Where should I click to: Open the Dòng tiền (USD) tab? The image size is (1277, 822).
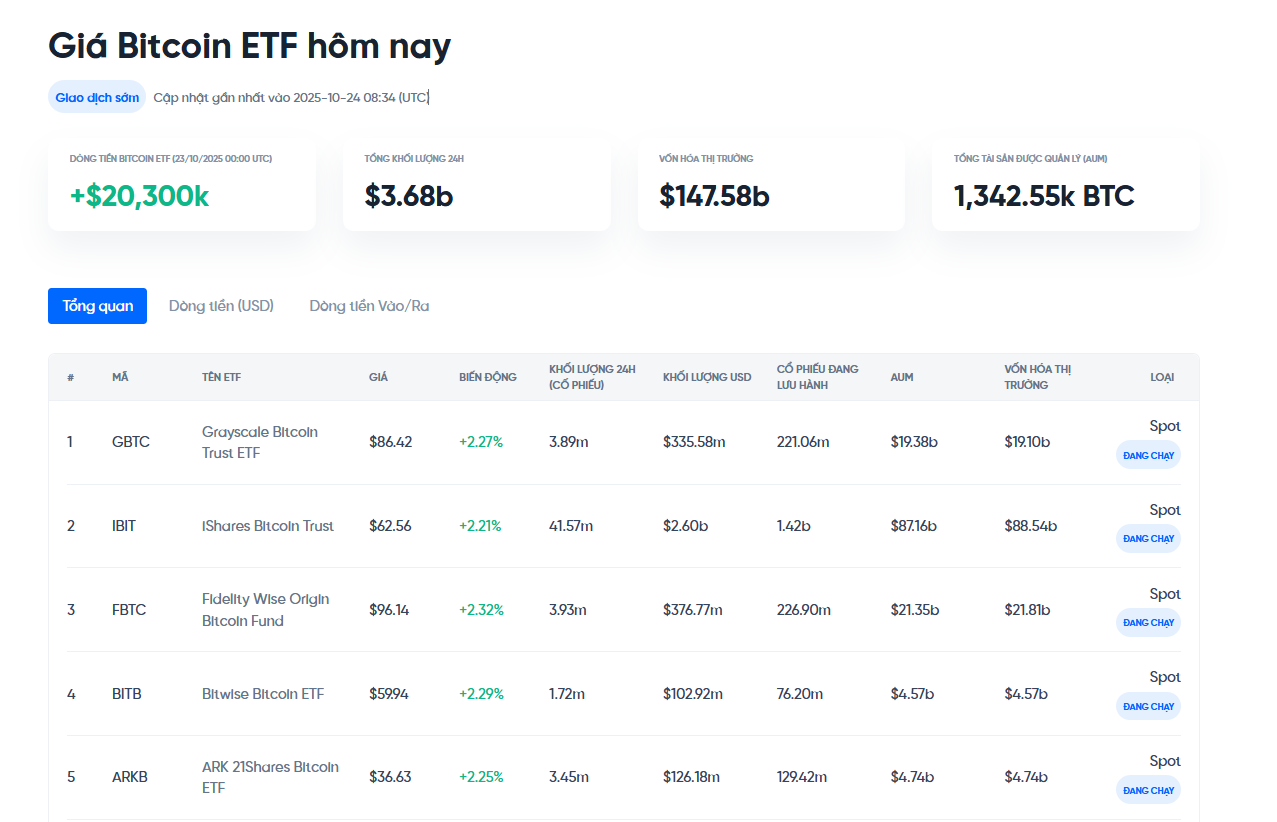pyautogui.click(x=220, y=305)
